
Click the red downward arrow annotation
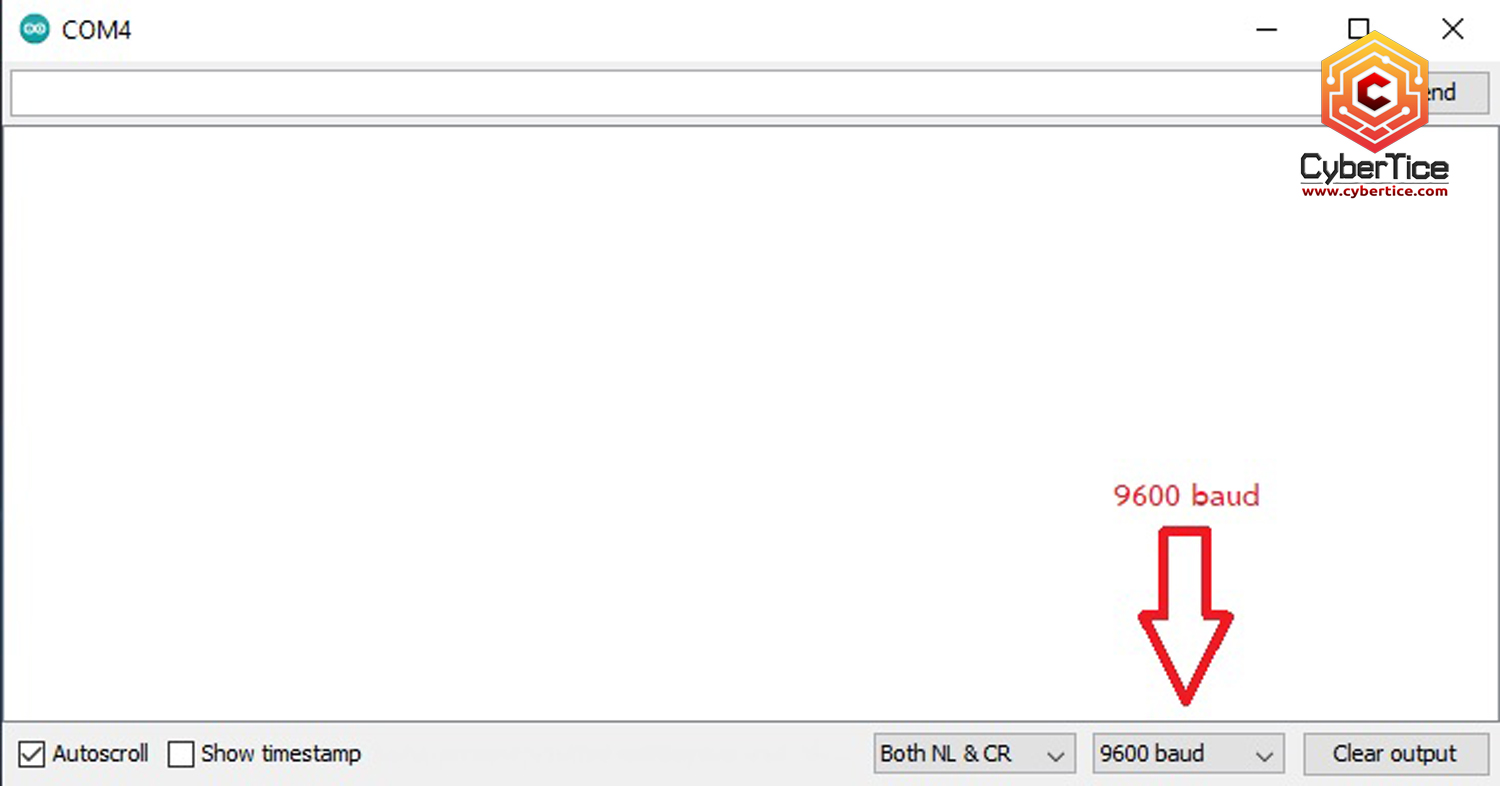[x=1185, y=615]
